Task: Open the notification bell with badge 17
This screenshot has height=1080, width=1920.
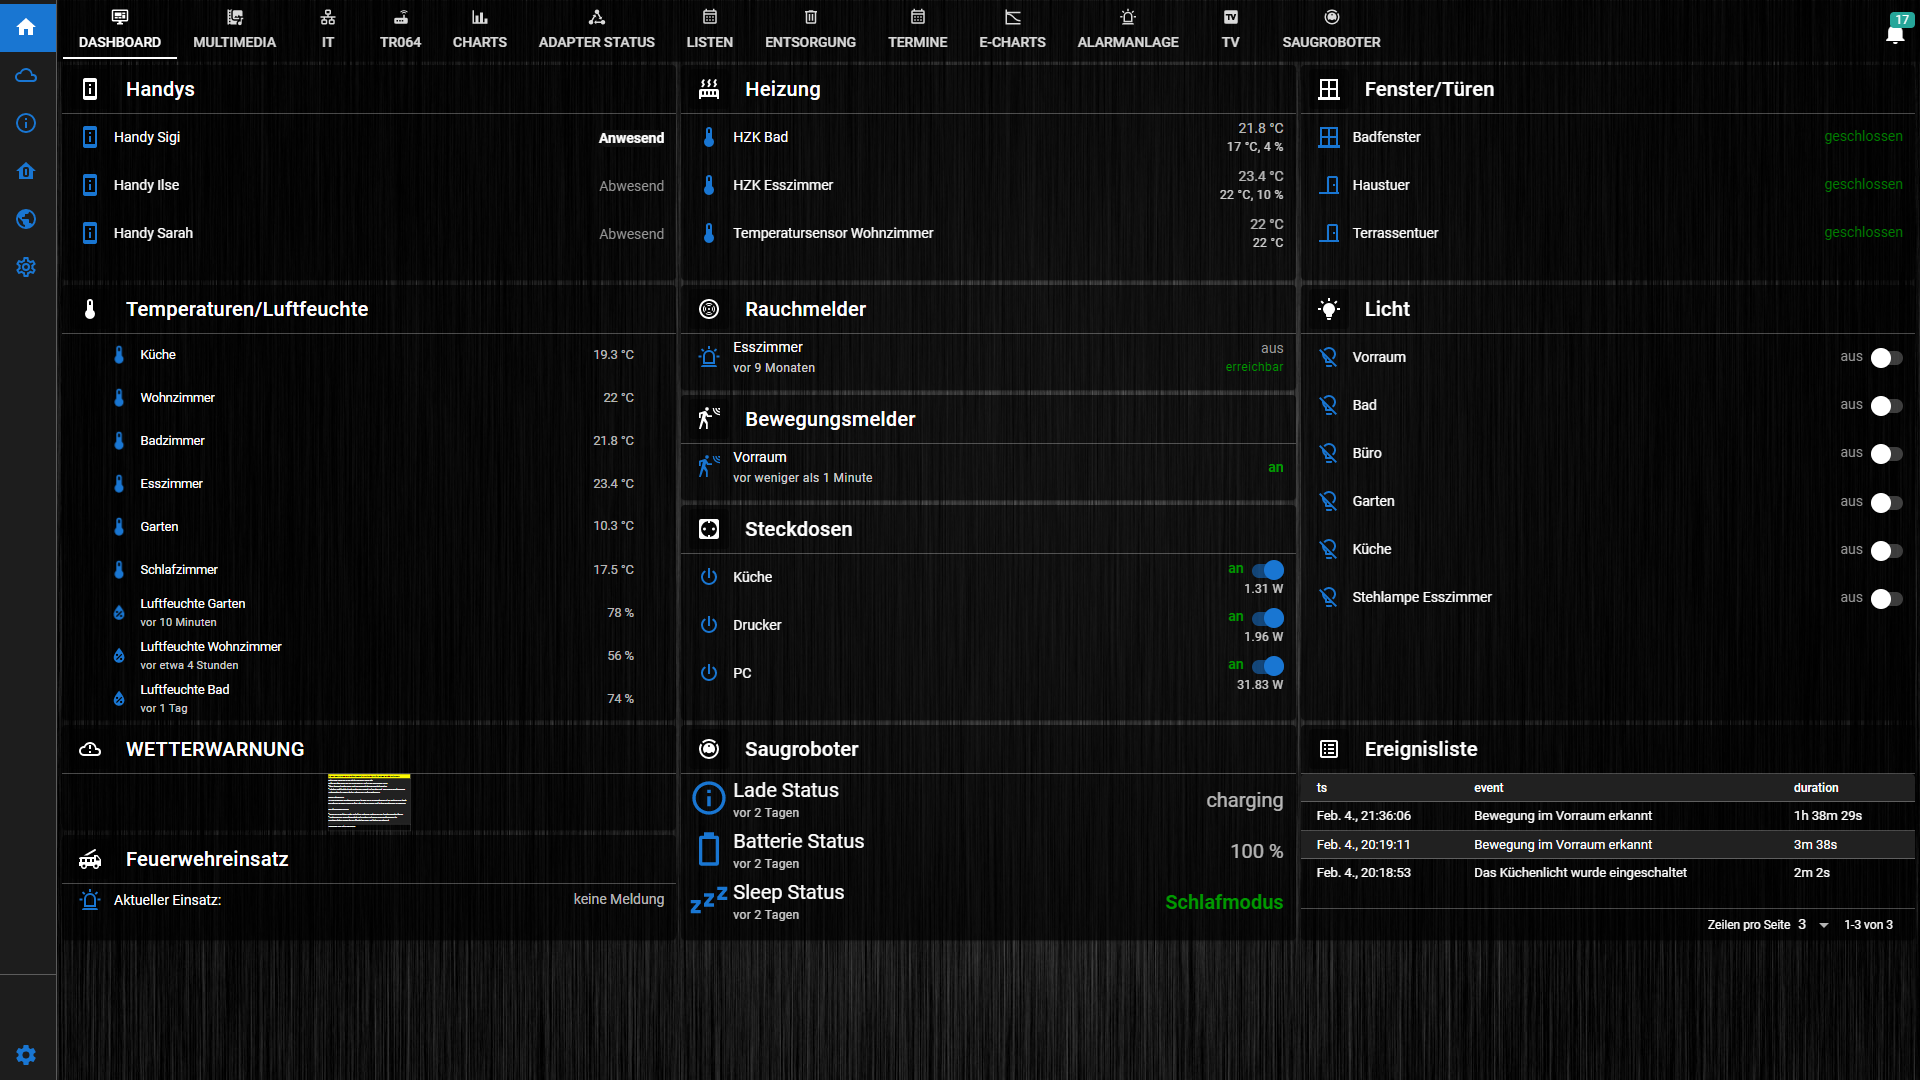Action: (1896, 32)
